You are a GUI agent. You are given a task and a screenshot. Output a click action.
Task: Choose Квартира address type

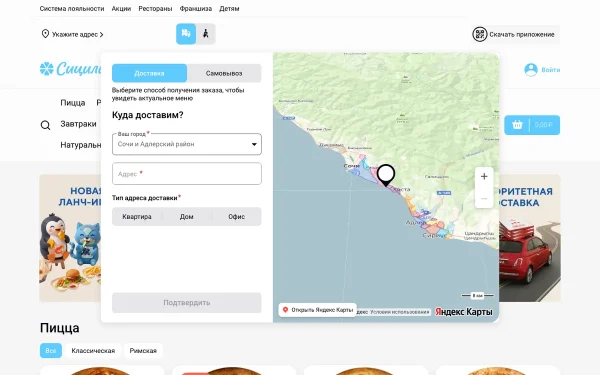137,217
